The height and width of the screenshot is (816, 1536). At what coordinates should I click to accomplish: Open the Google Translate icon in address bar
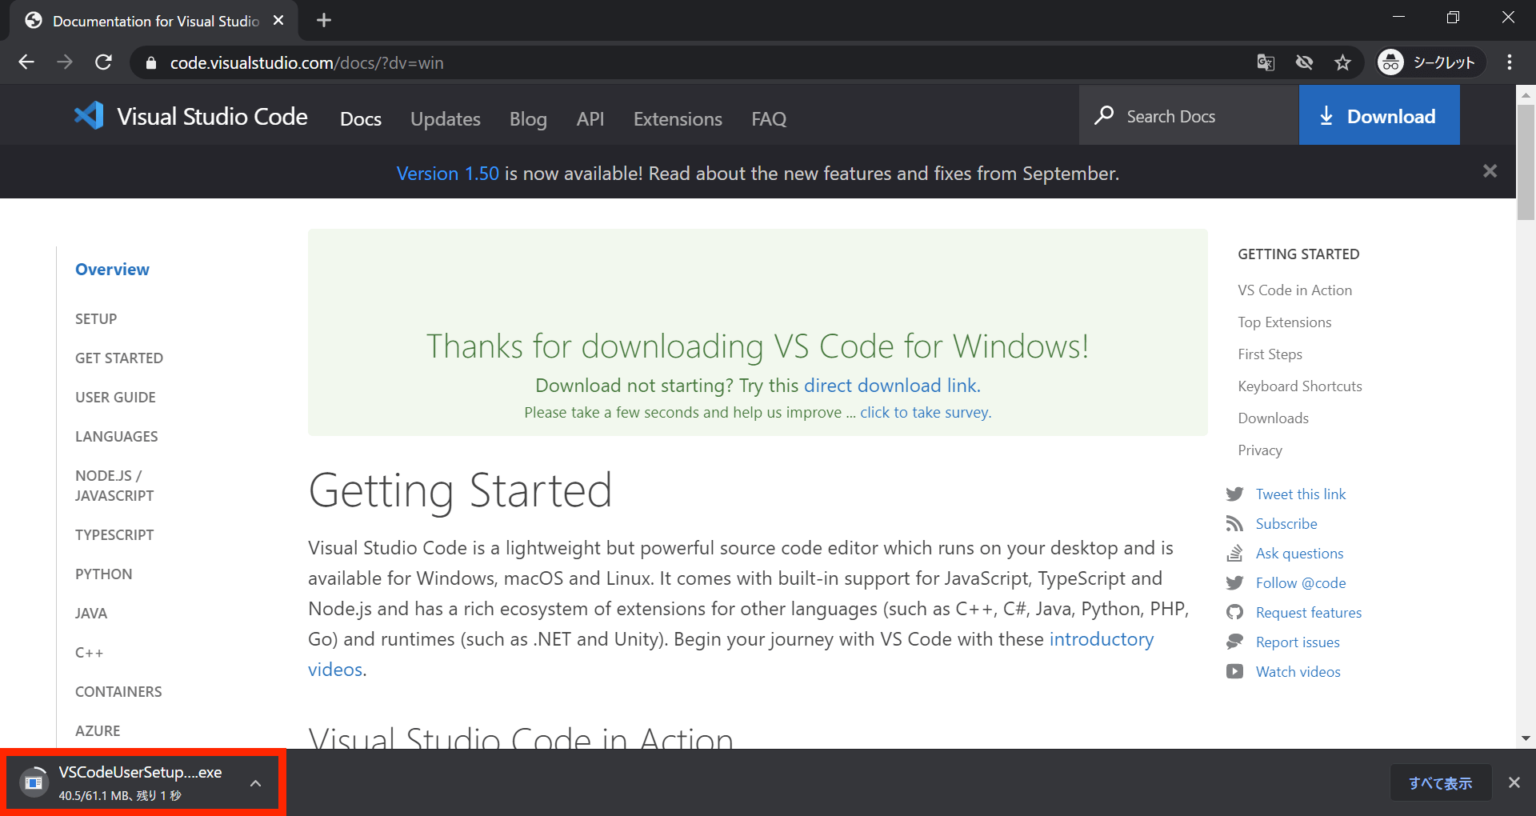(x=1265, y=62)
